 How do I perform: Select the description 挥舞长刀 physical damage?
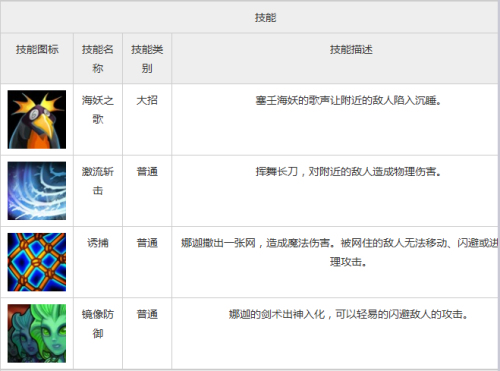point(348,171)
